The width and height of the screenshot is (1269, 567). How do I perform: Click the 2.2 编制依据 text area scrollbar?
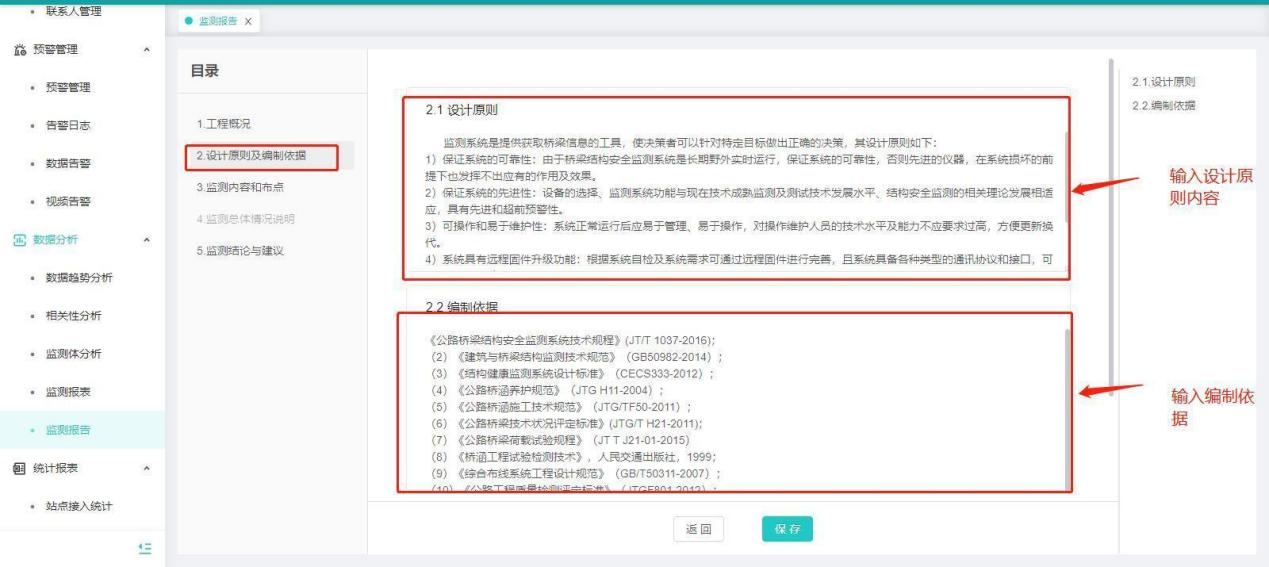[1066, 400]
